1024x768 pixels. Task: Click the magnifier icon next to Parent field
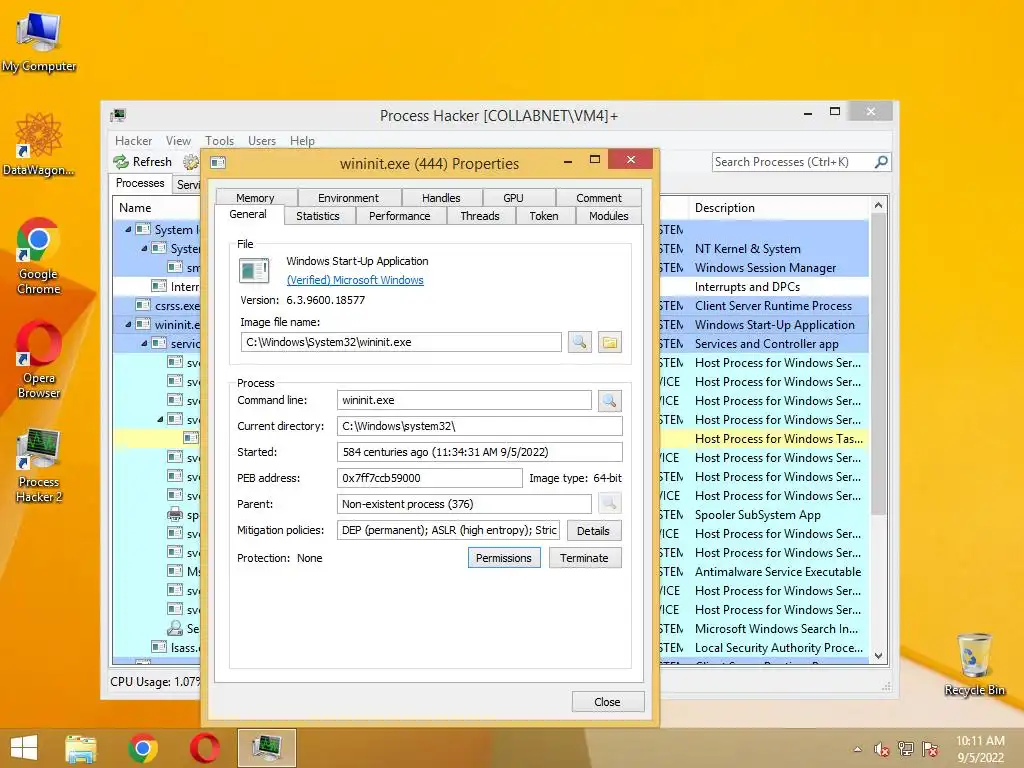[x=609, y=504]
